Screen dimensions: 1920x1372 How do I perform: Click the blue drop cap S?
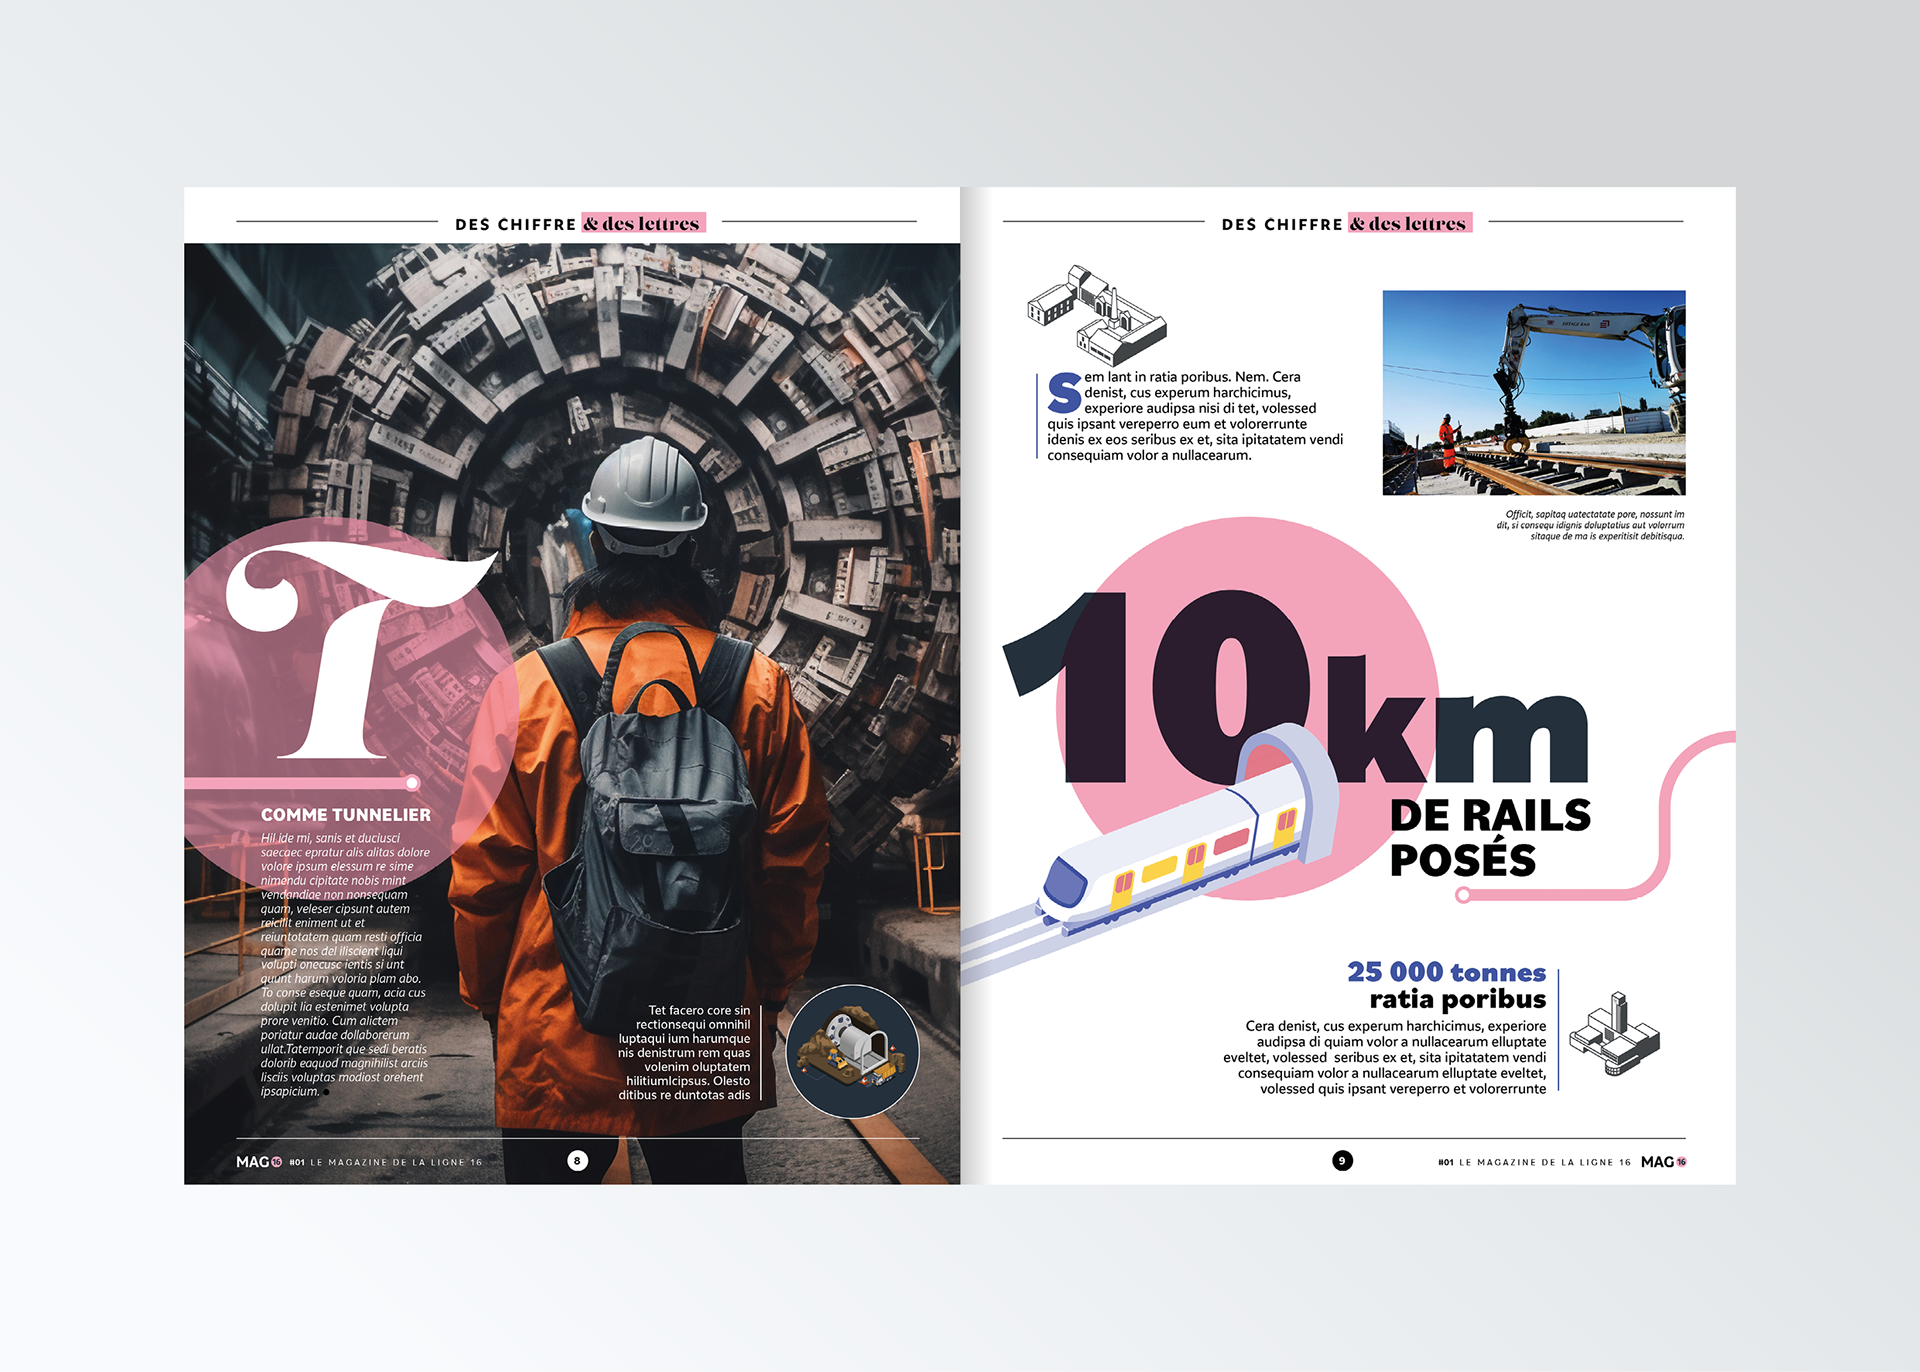(1064, 393)
